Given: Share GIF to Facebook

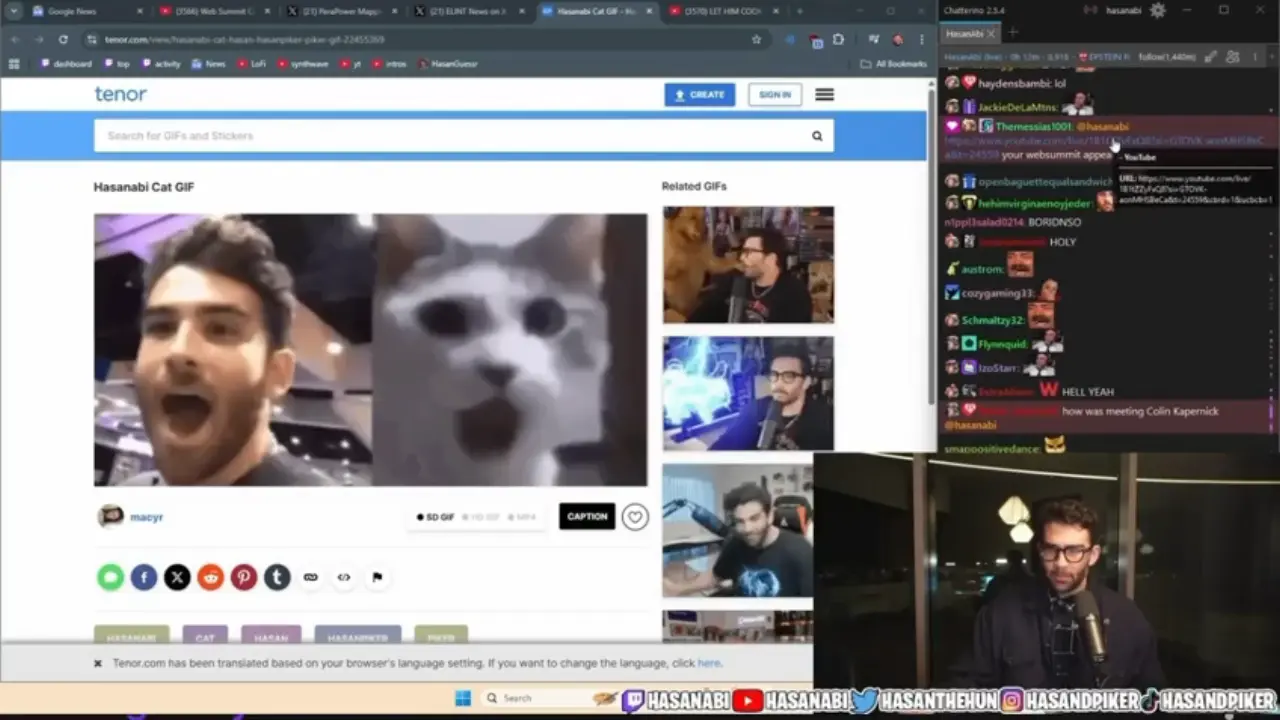Looking at the screenshot, I should [144, 577].
